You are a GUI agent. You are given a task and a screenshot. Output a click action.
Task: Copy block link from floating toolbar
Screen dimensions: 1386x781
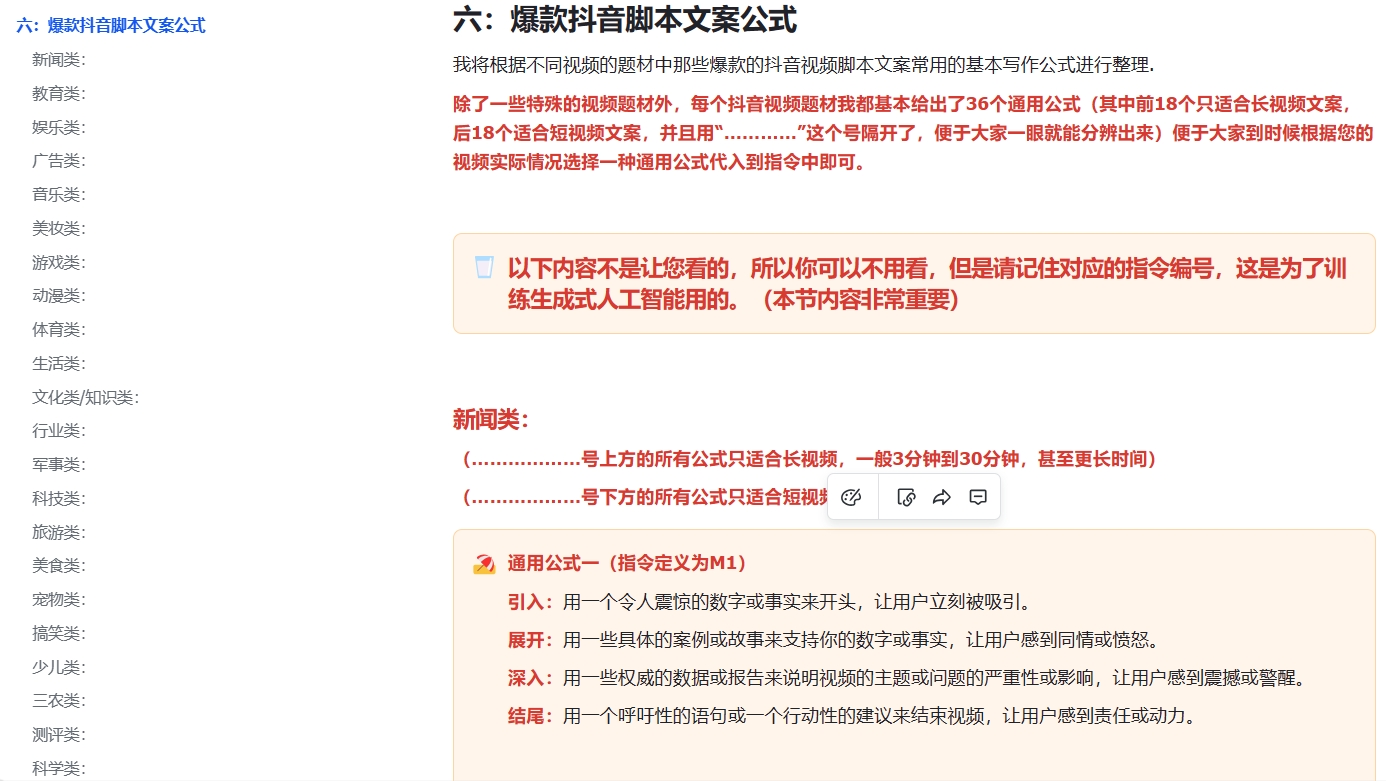pyautogui.click(x=907, y=498)
